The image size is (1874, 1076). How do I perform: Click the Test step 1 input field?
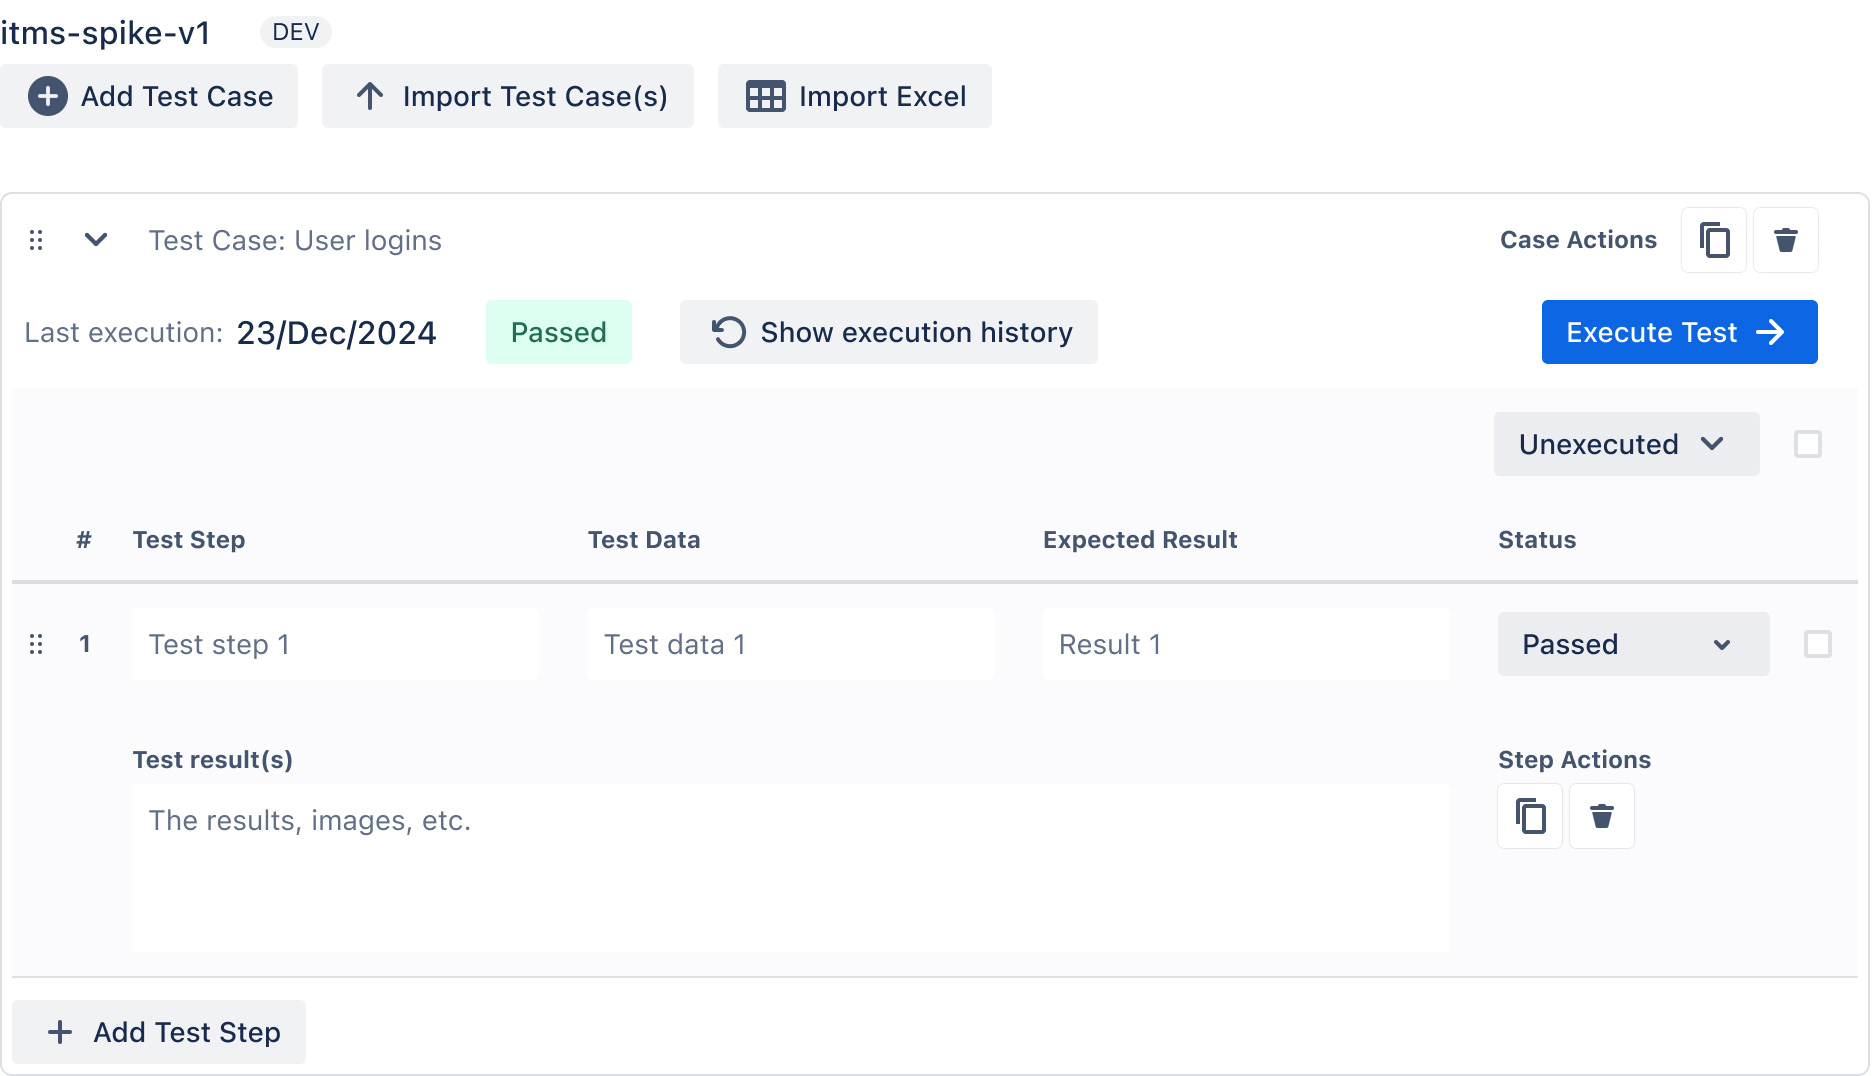coord(335,644)
